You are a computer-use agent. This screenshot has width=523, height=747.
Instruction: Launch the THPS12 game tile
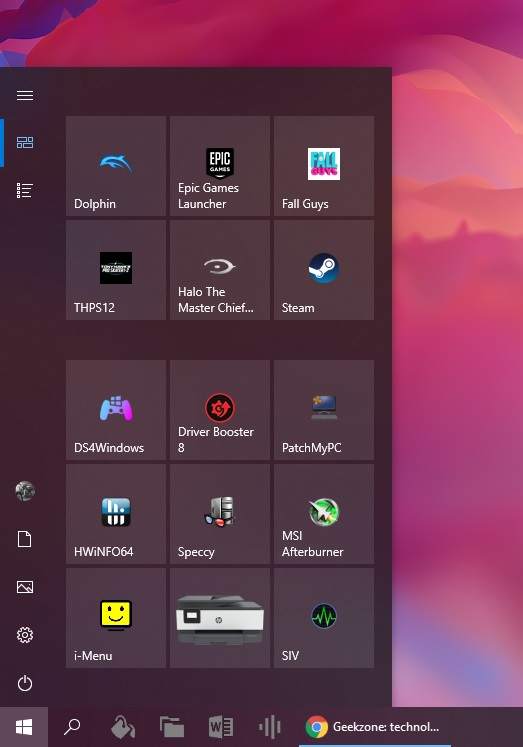[116, 270]
